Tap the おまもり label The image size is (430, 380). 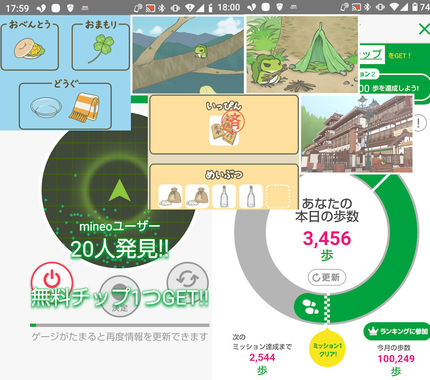101,24
